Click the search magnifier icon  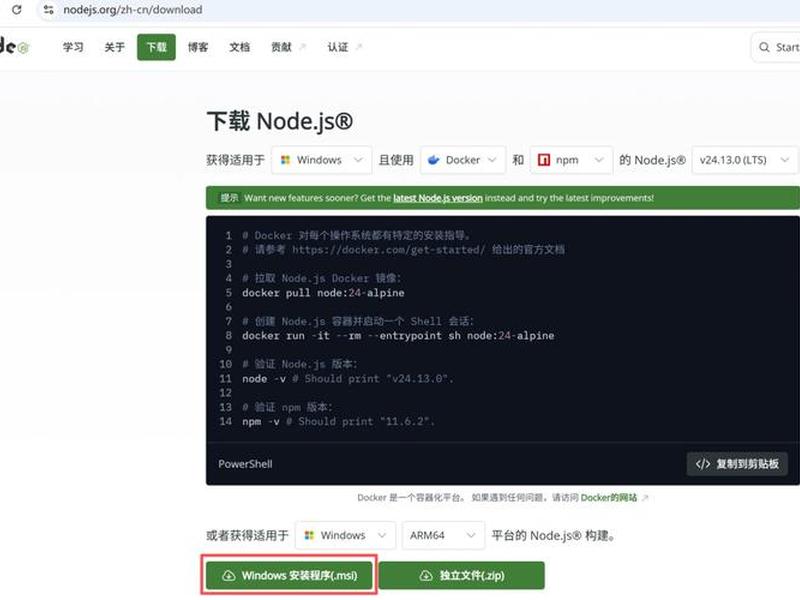pyautogui.click(x=764, y=47)
